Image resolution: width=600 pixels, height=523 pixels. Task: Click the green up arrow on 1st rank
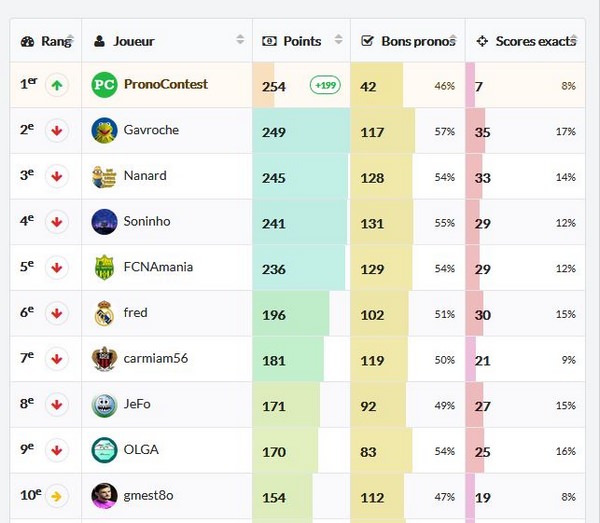57,85
